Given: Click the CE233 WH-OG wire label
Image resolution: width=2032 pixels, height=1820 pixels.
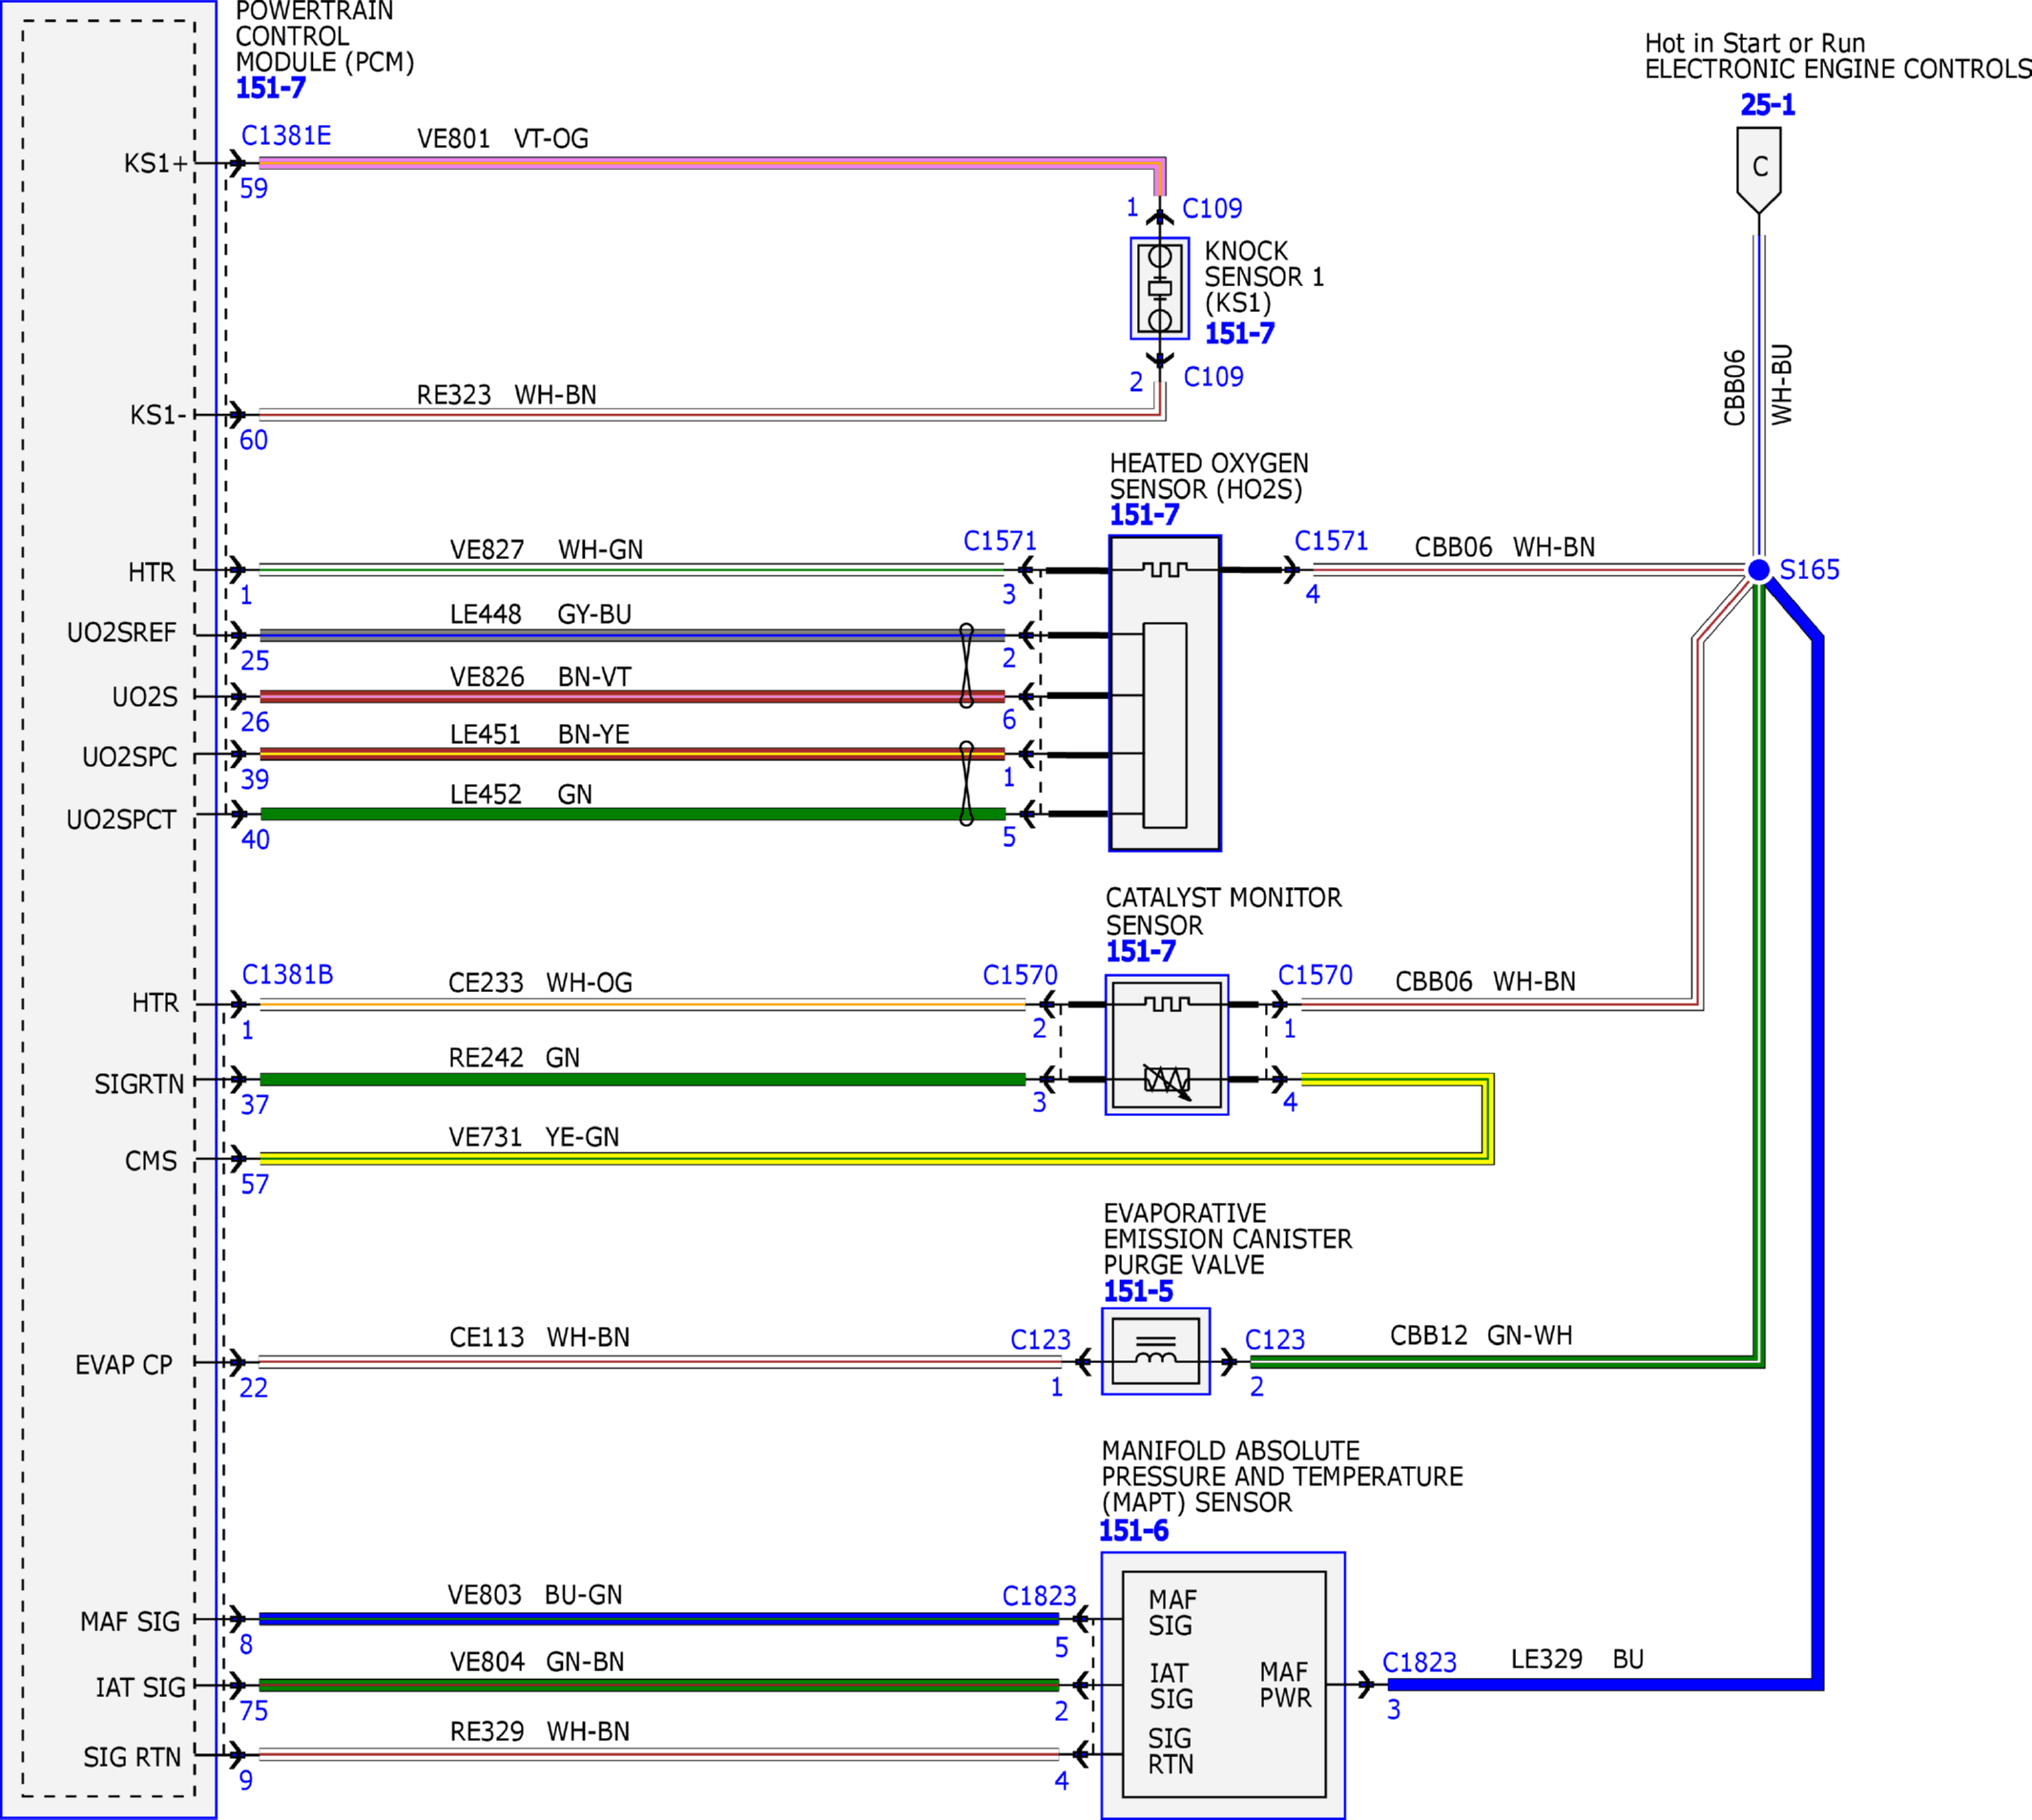Looking at the screenshot, I should pyautogui.click(x=540, y=982).
